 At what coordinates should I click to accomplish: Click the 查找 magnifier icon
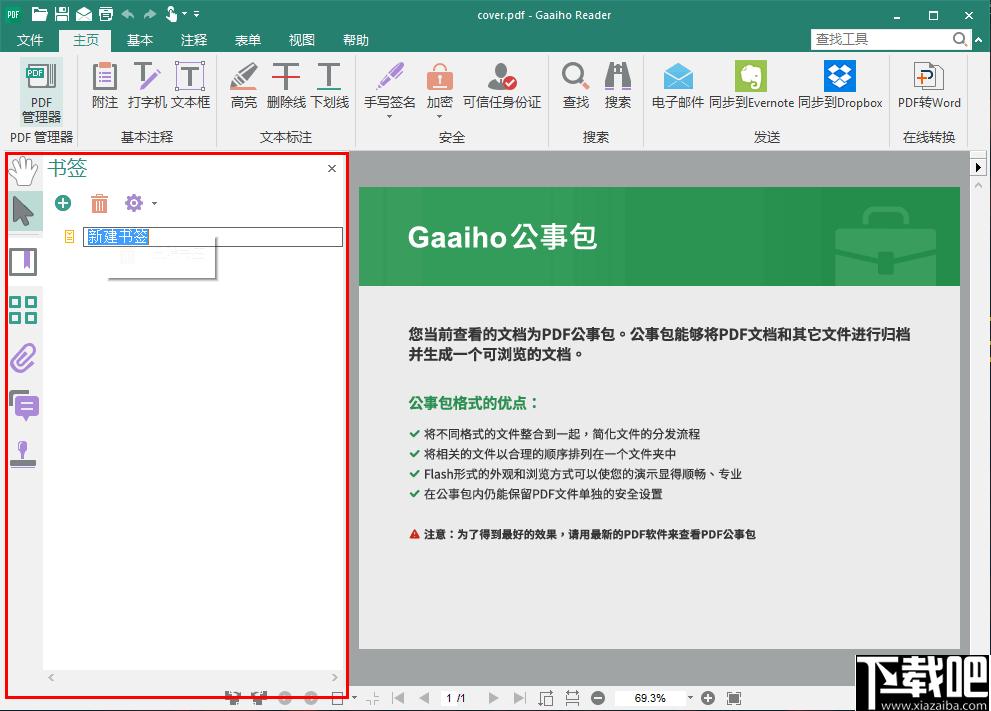pyautogui.click(x=575, y=76)
